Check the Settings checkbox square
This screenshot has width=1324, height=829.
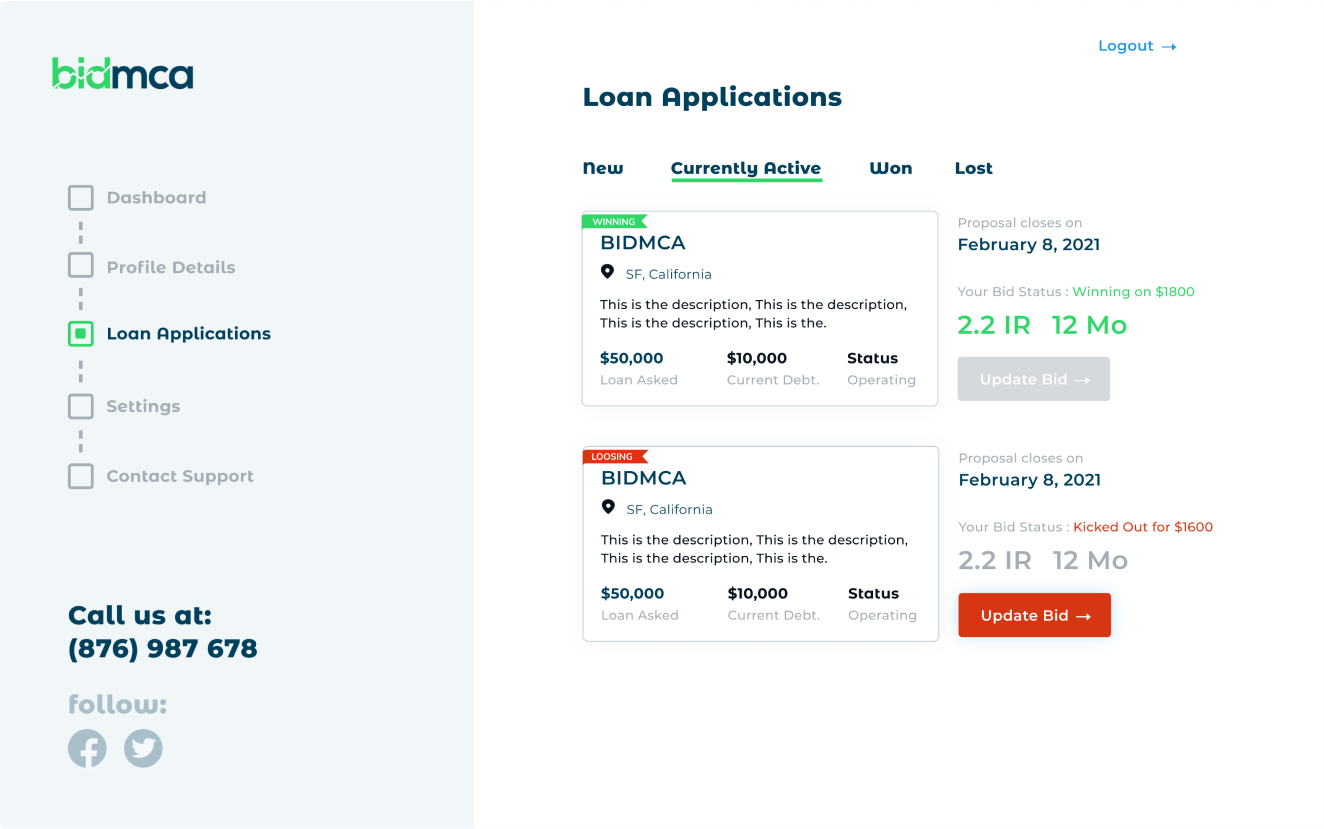81,406
